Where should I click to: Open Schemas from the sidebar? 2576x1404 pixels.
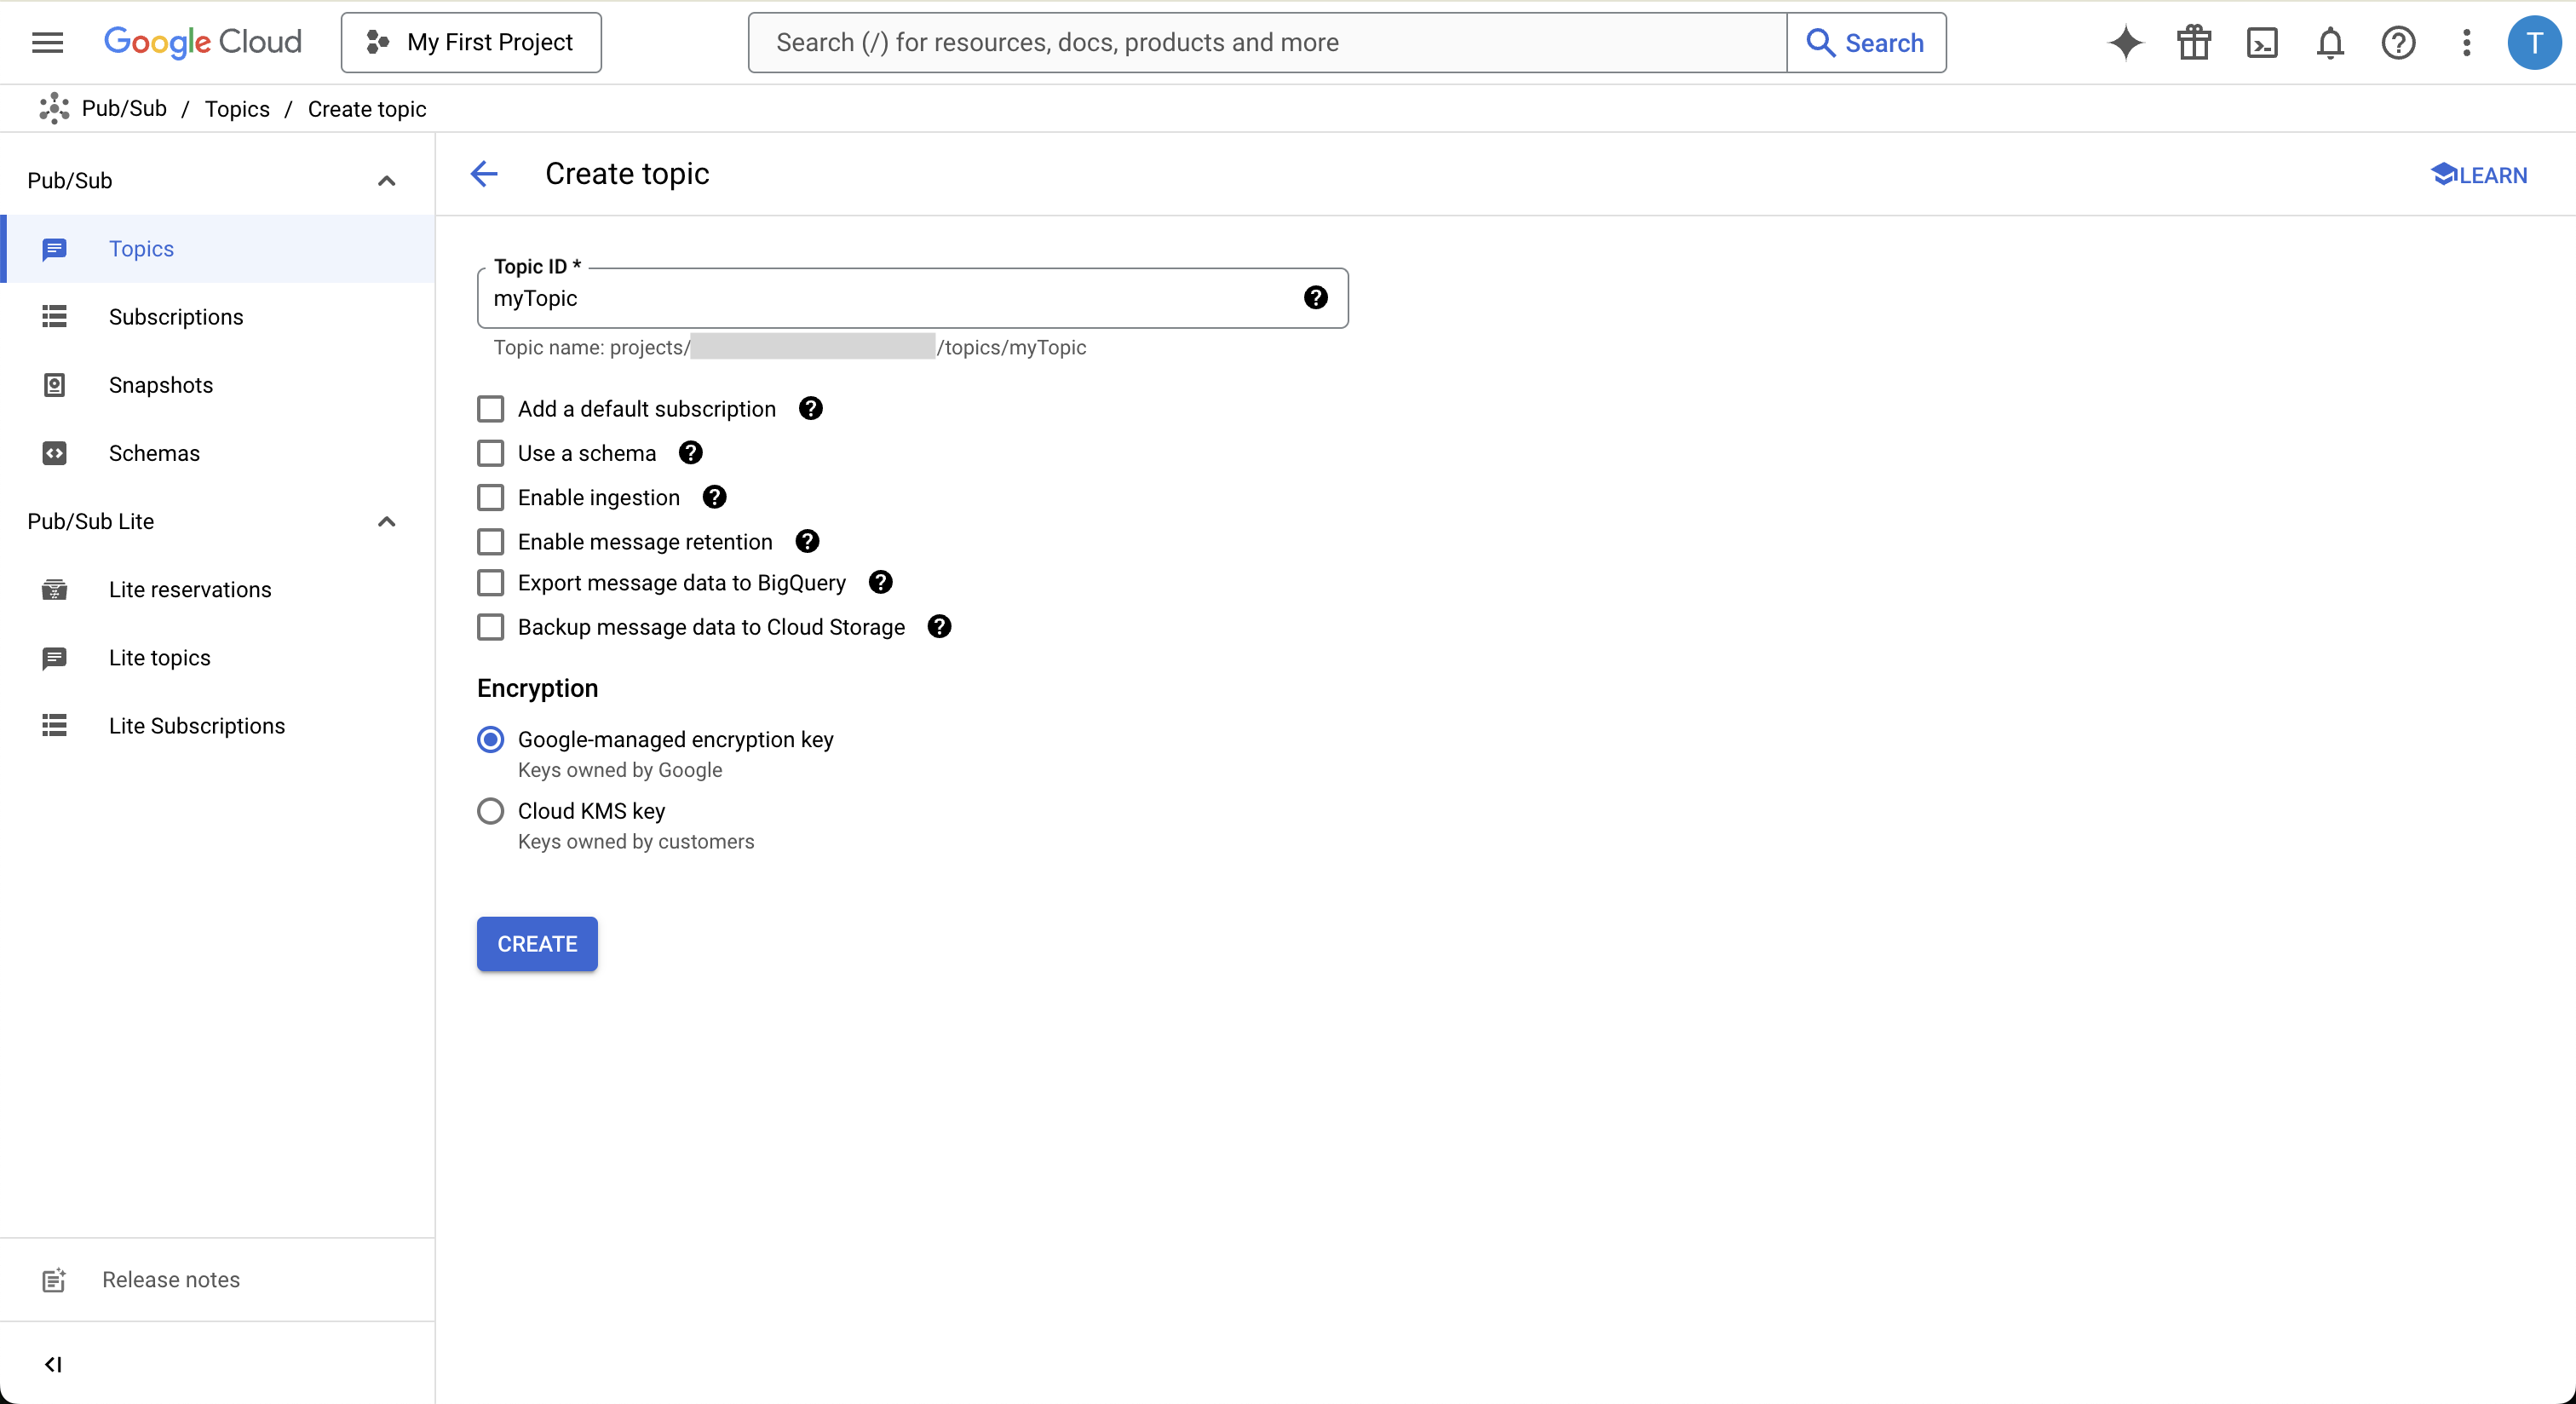pos(154,453)
